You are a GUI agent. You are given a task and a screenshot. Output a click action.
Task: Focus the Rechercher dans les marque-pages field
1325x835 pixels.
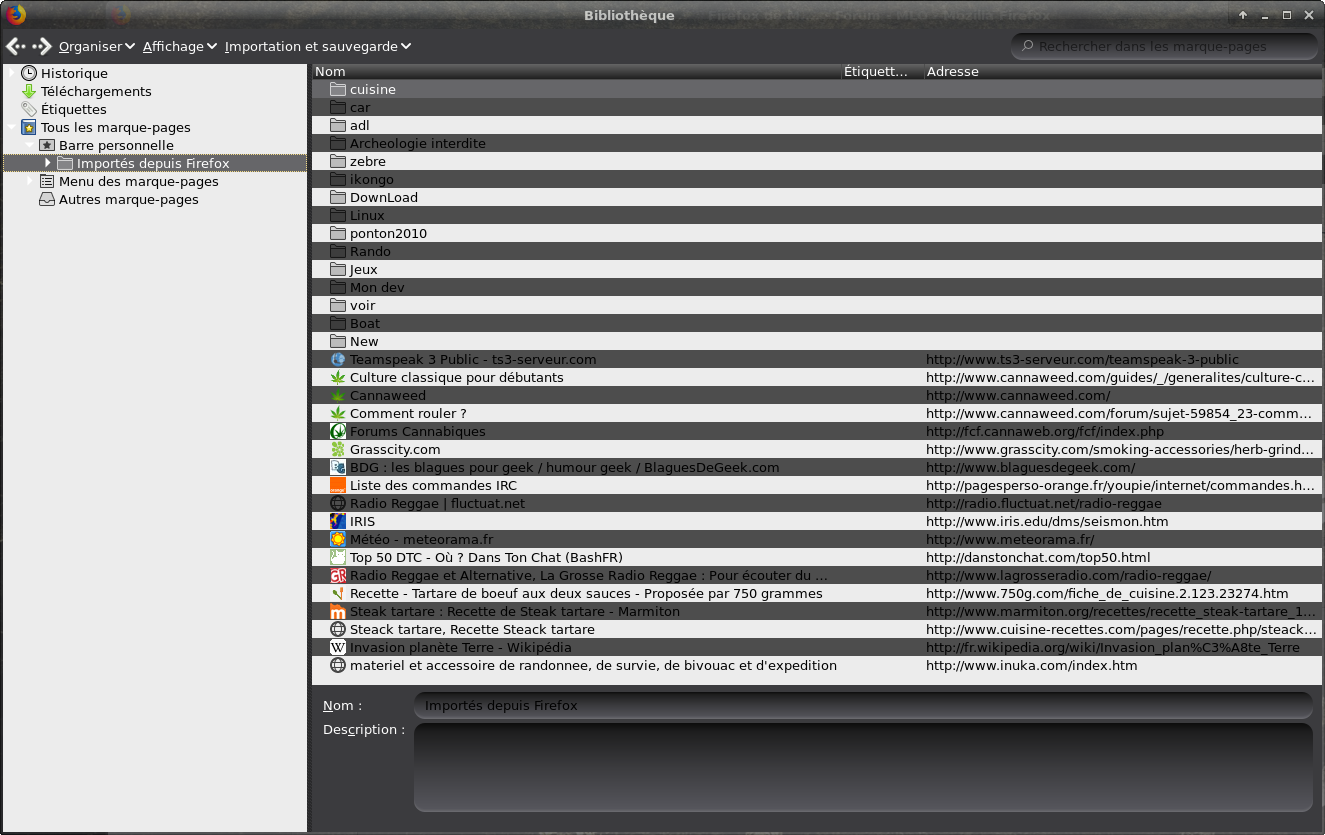[x=1165, y=46]
